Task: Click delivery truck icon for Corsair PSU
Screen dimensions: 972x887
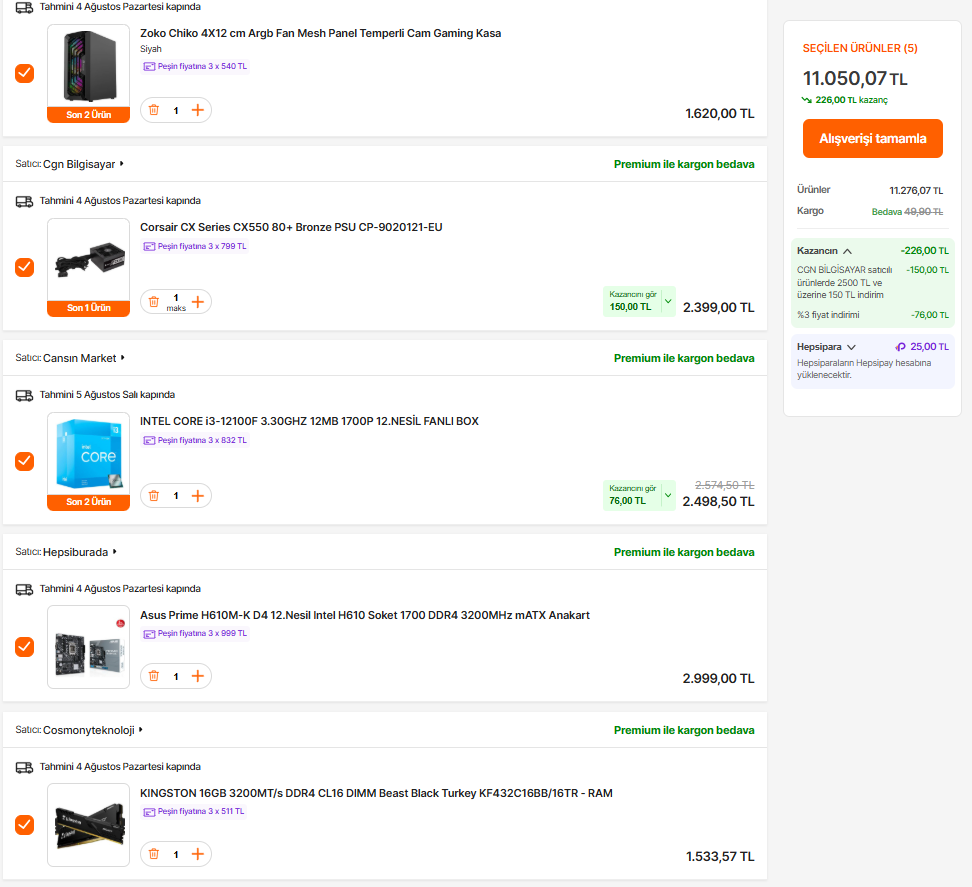Action: point(24,201)
